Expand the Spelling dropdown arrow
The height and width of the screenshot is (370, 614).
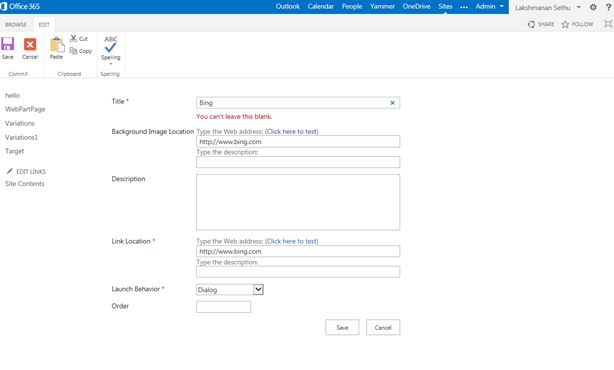110,64
